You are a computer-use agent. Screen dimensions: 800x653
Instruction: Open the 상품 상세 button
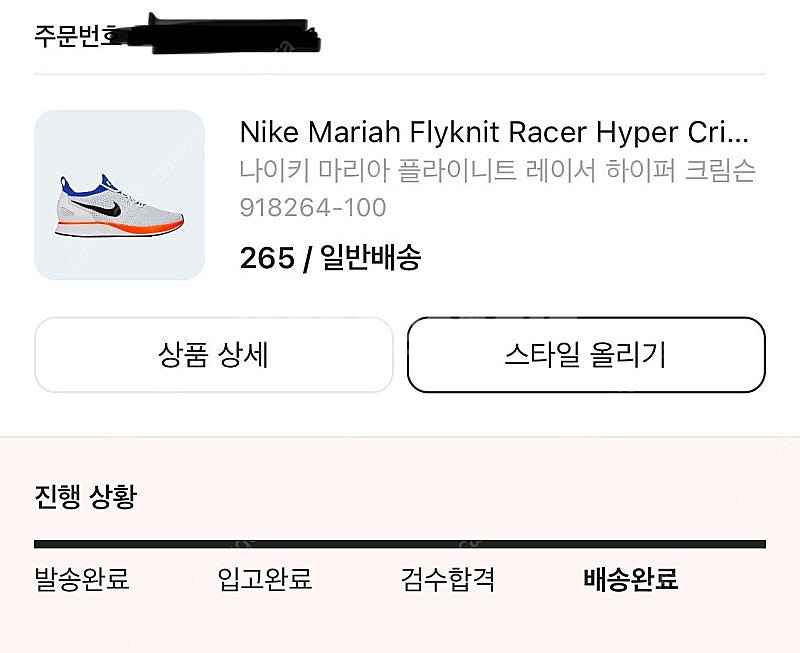point(214,355)
